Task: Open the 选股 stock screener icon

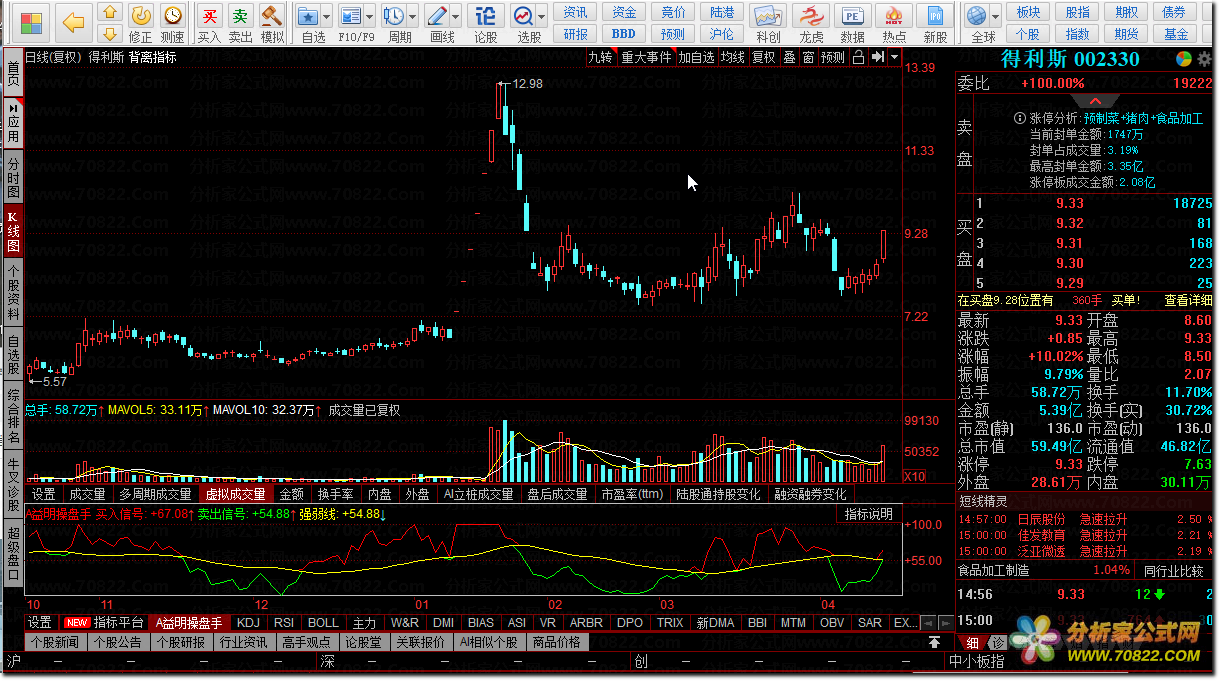Action: [x=522, y=15]
